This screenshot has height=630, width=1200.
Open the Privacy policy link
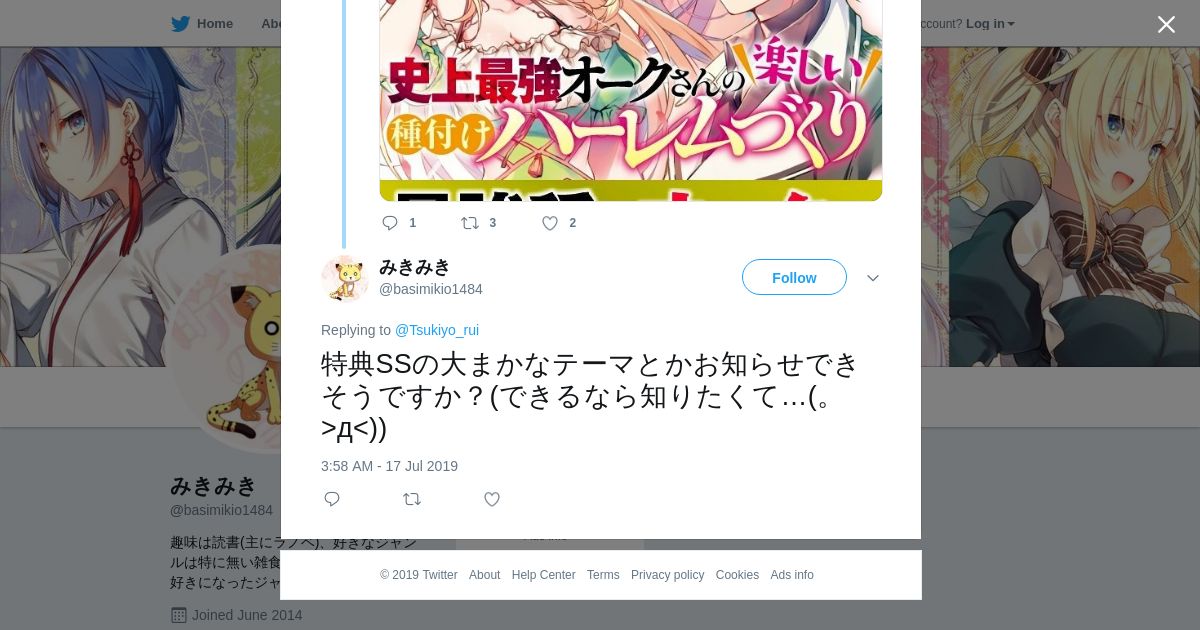(x=667, y=575)
